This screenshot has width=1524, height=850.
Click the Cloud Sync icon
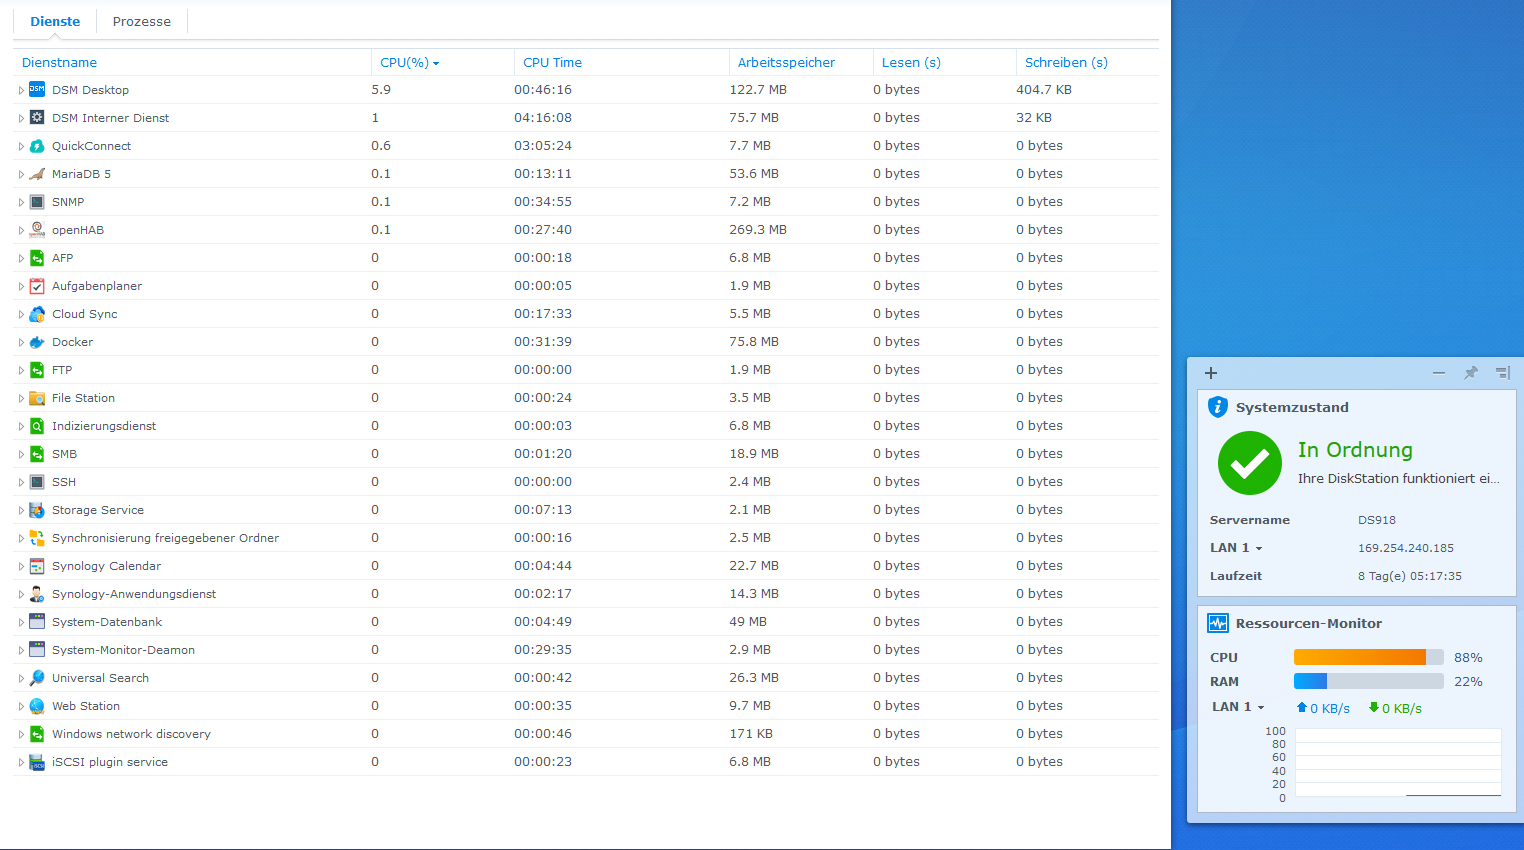pos(37,314)
